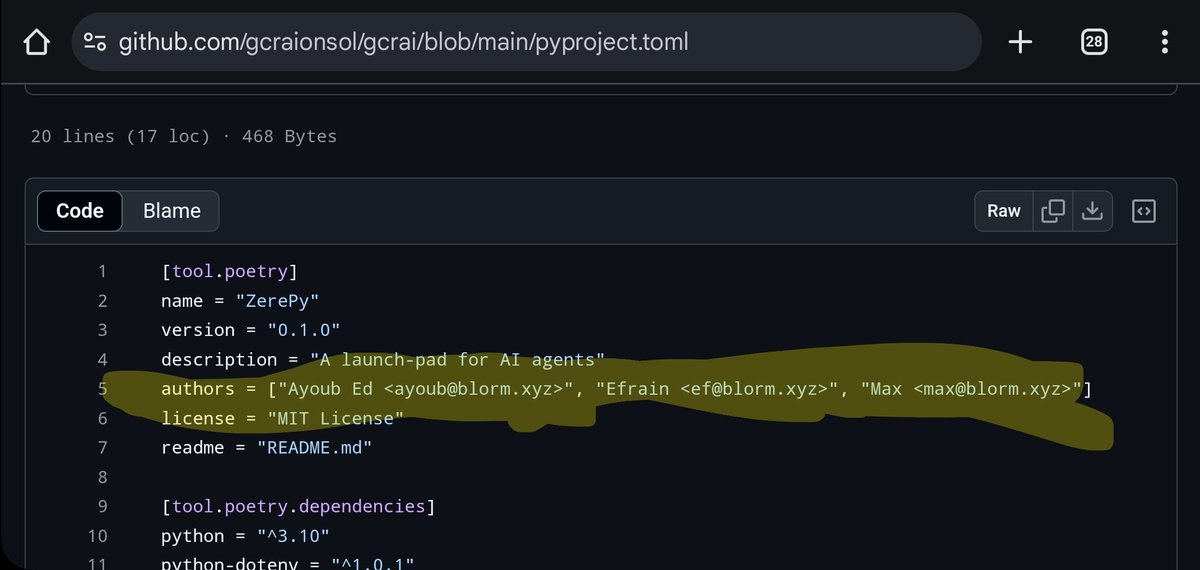The image size is (1200, 570).
Task: Select line number 9
Action: (x=101, y=507)
